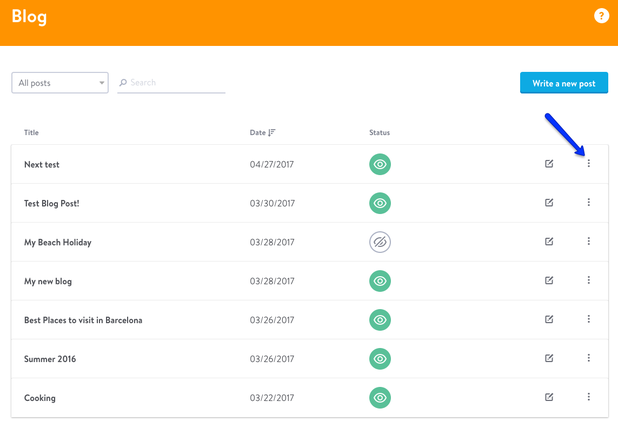The height and width of the screenshot is (428, 618).
Task: Expand the All posts filter dropdown
Action: [60, 83]
